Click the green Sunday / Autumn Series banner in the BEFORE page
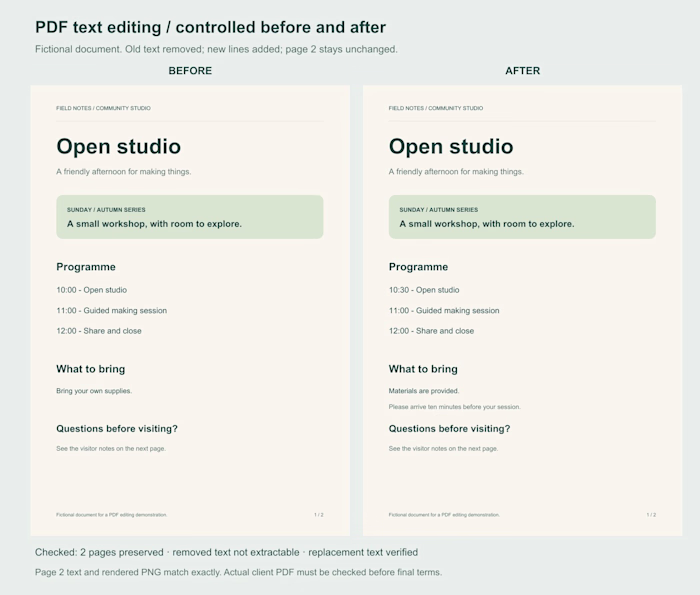The height and width of the screenshot is (595, 700). pos(190,217)
